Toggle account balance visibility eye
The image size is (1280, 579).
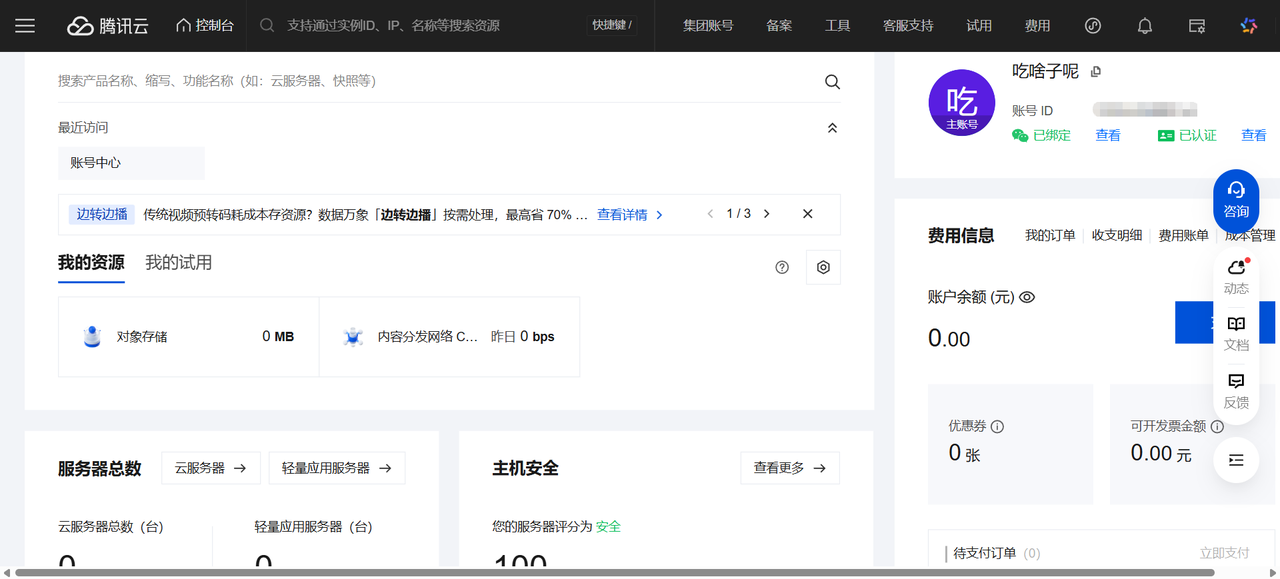pos(1027,297)
